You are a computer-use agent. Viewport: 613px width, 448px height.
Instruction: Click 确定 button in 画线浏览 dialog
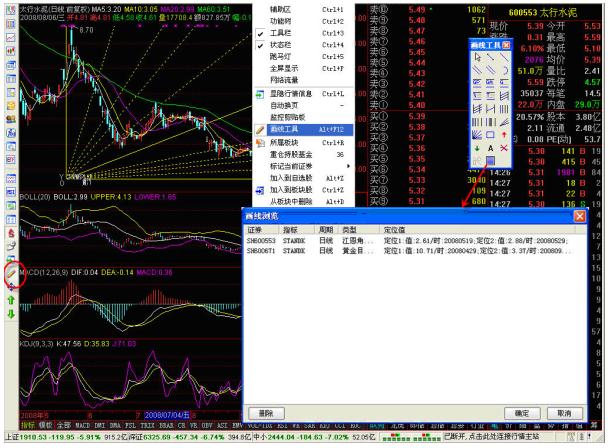(x=522, y=413)
